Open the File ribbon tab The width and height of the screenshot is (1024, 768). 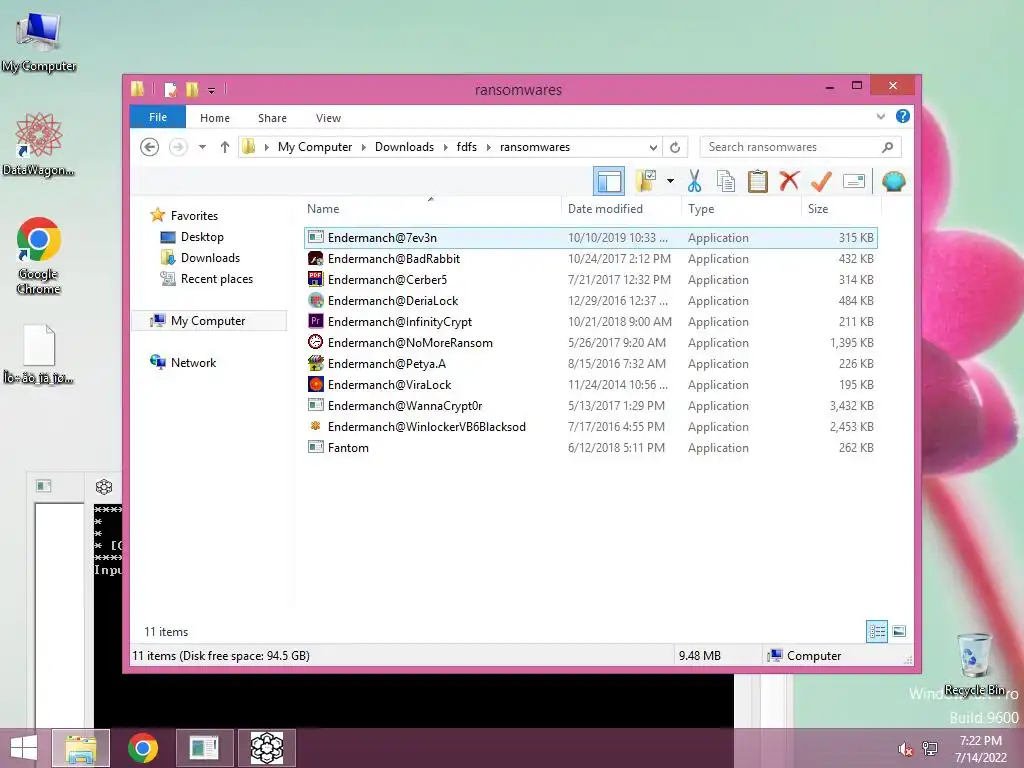coord(157,117)
